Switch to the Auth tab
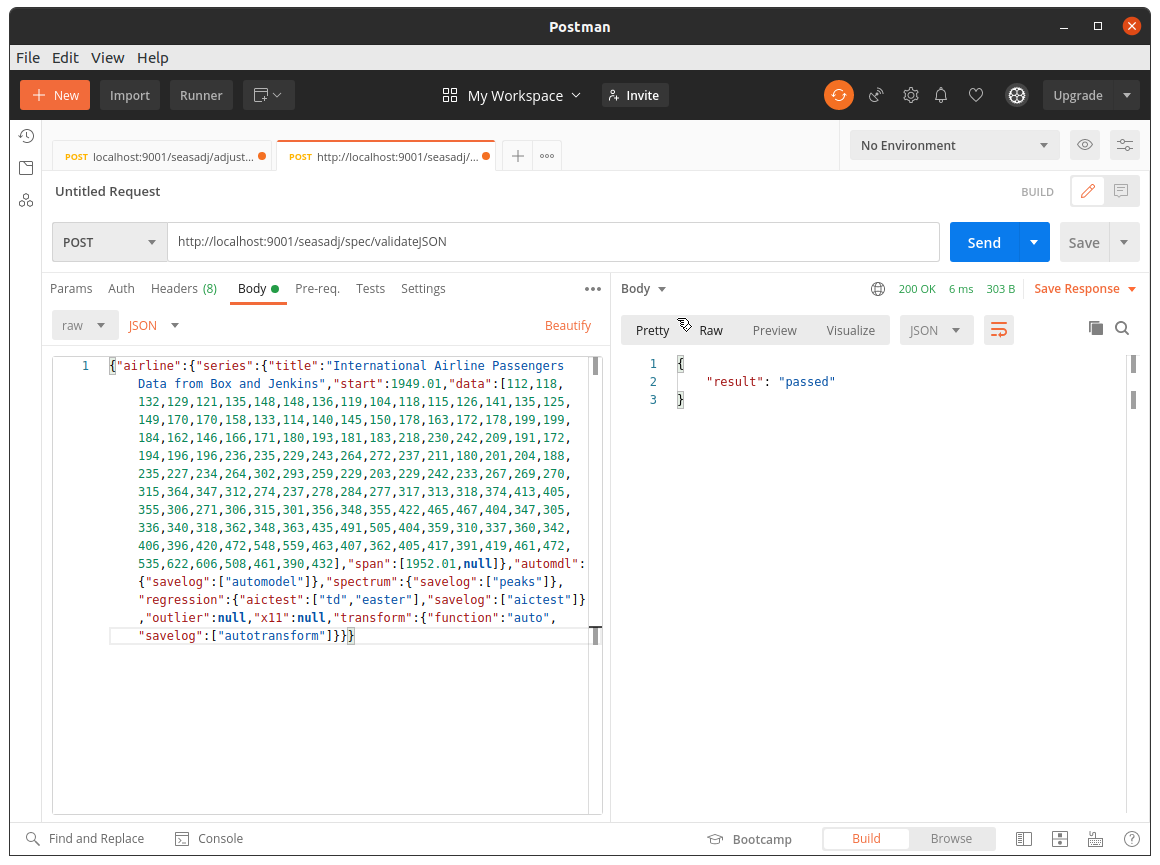 click(121, 289)
